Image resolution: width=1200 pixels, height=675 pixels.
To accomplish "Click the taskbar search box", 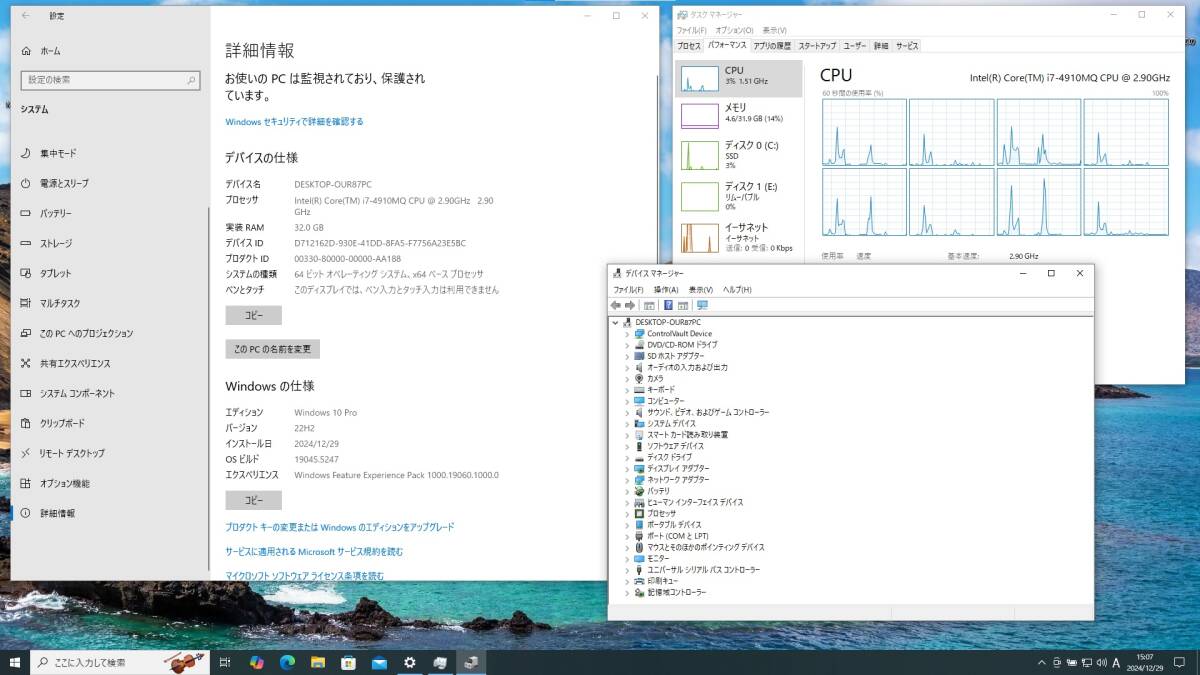I will [121, 662].
